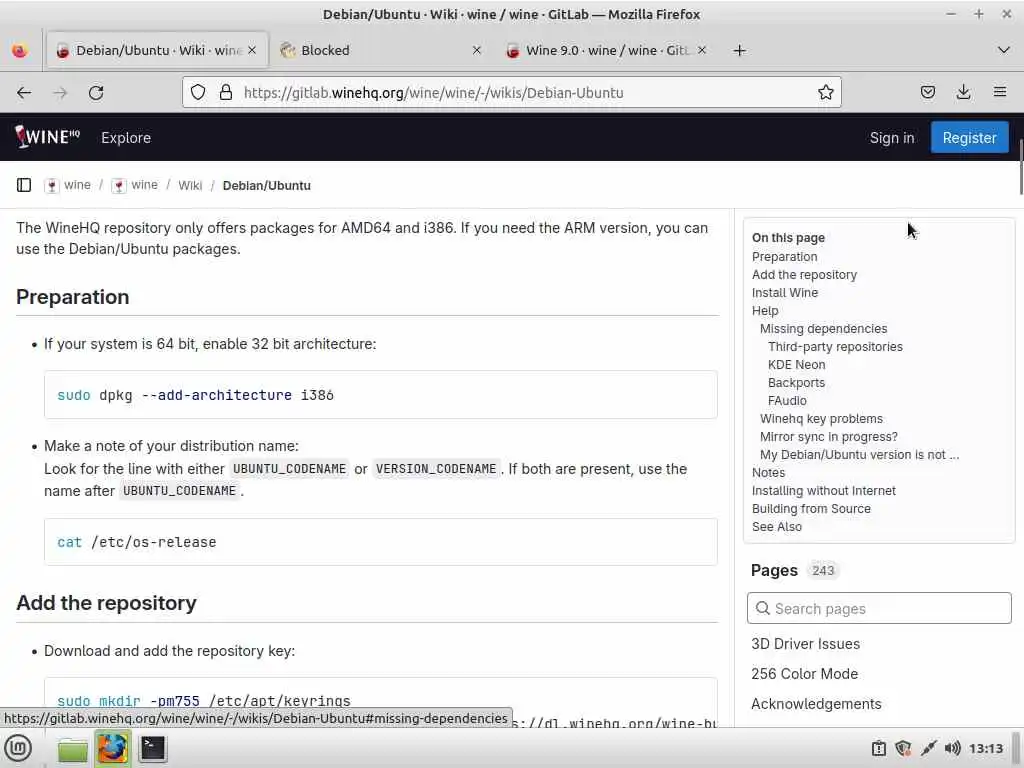Open a new tab with plus button
This screenshot has height=768, width=1024.
739,50
